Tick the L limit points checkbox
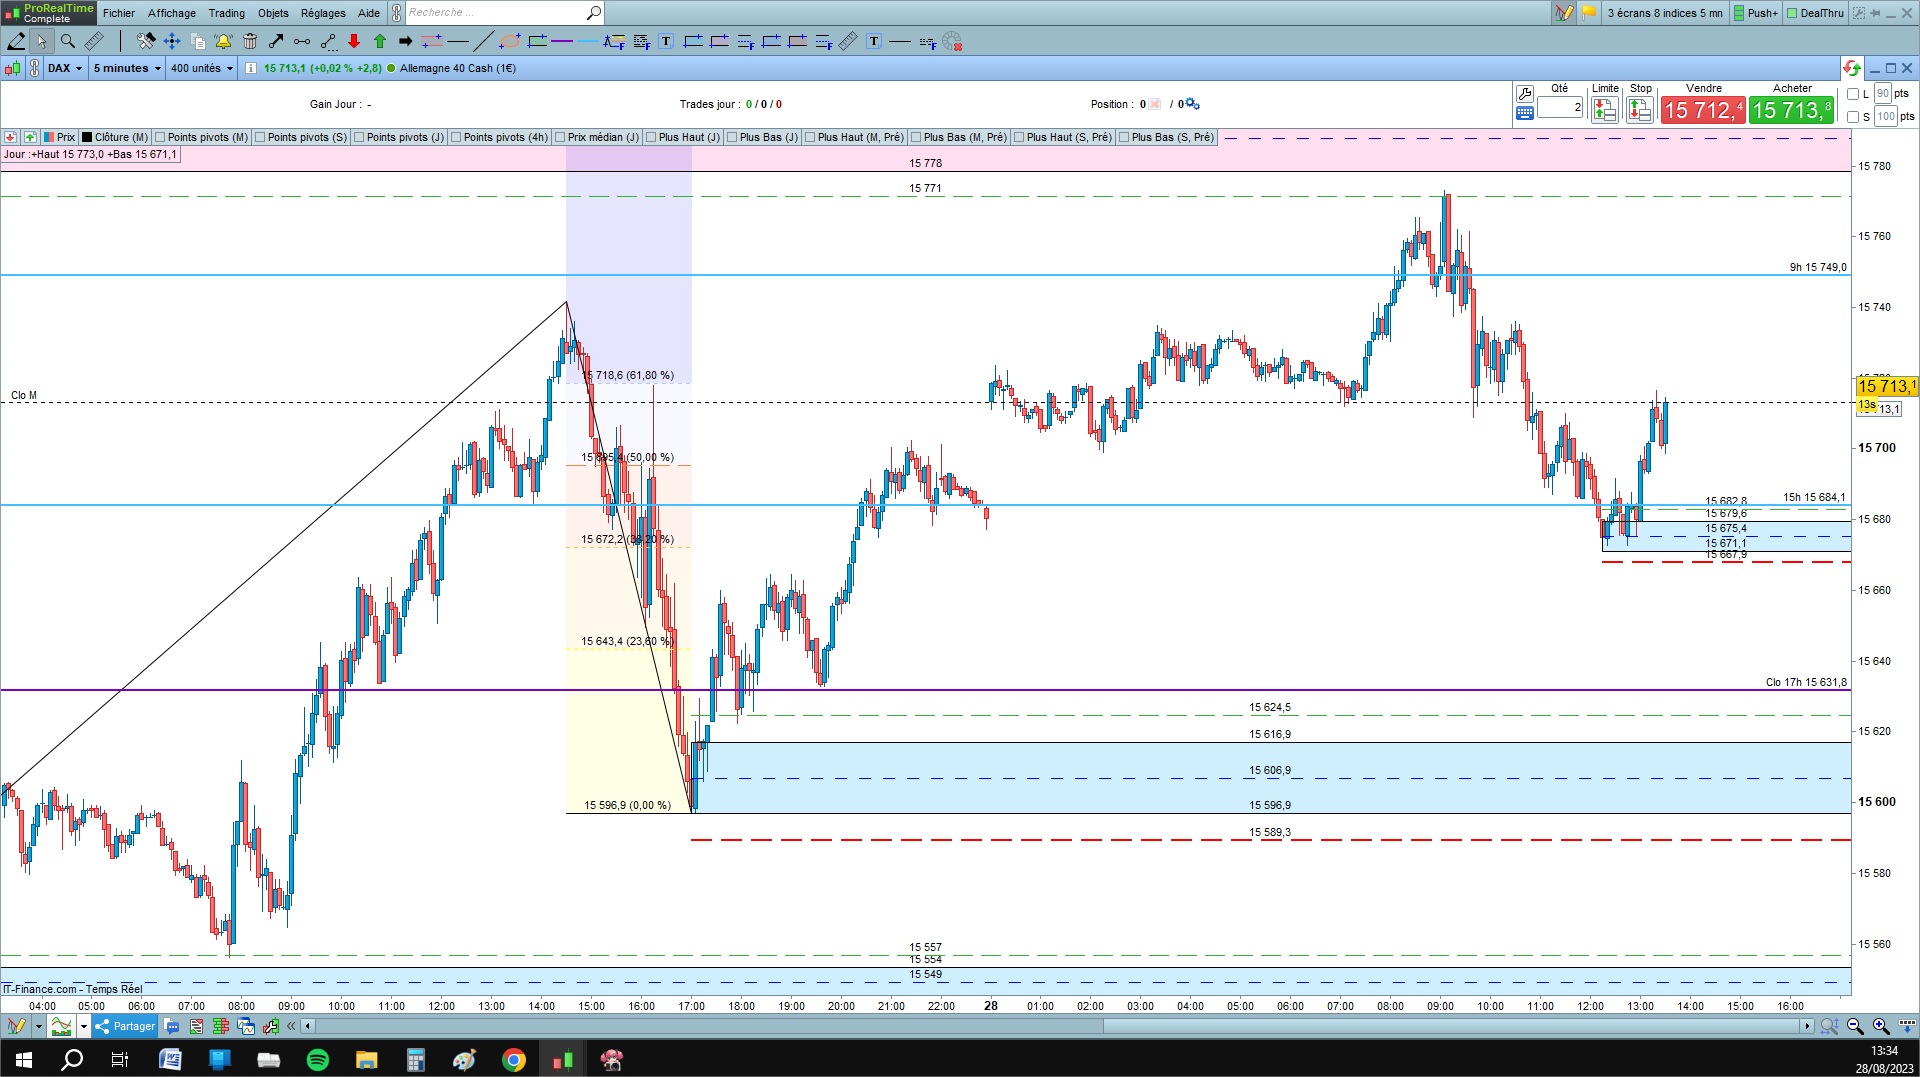The height and width of the screenshot is (1077, 1920). click(x=1853, y=94)
